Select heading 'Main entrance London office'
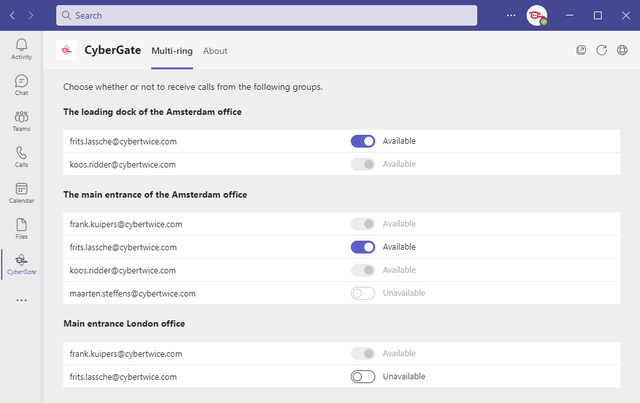 (x=124, y=324)
